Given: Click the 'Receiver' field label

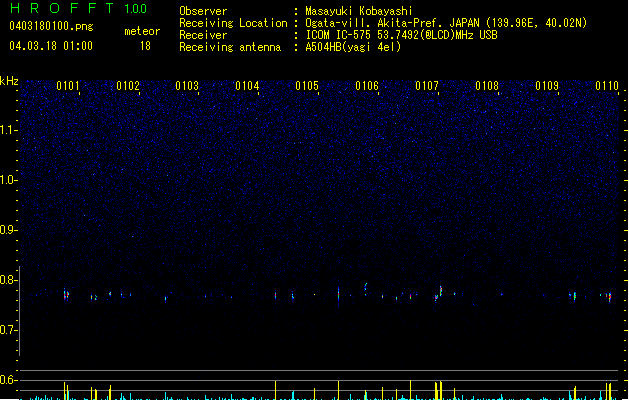Looking at the screenshot, I should 203,35.
